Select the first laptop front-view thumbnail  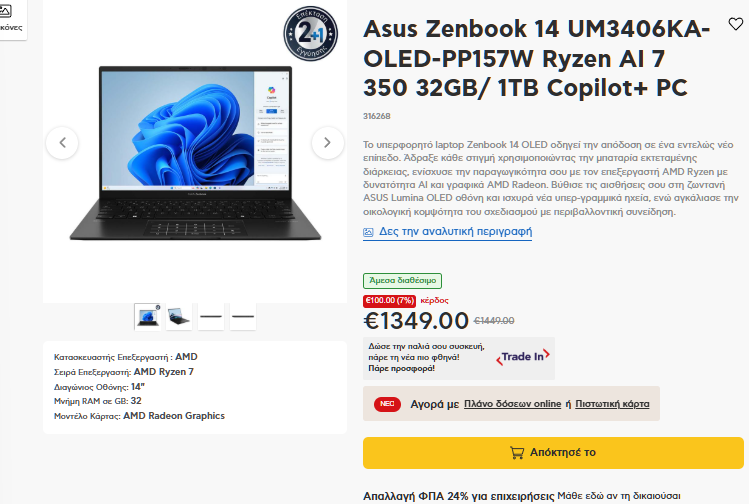(148, 316)
